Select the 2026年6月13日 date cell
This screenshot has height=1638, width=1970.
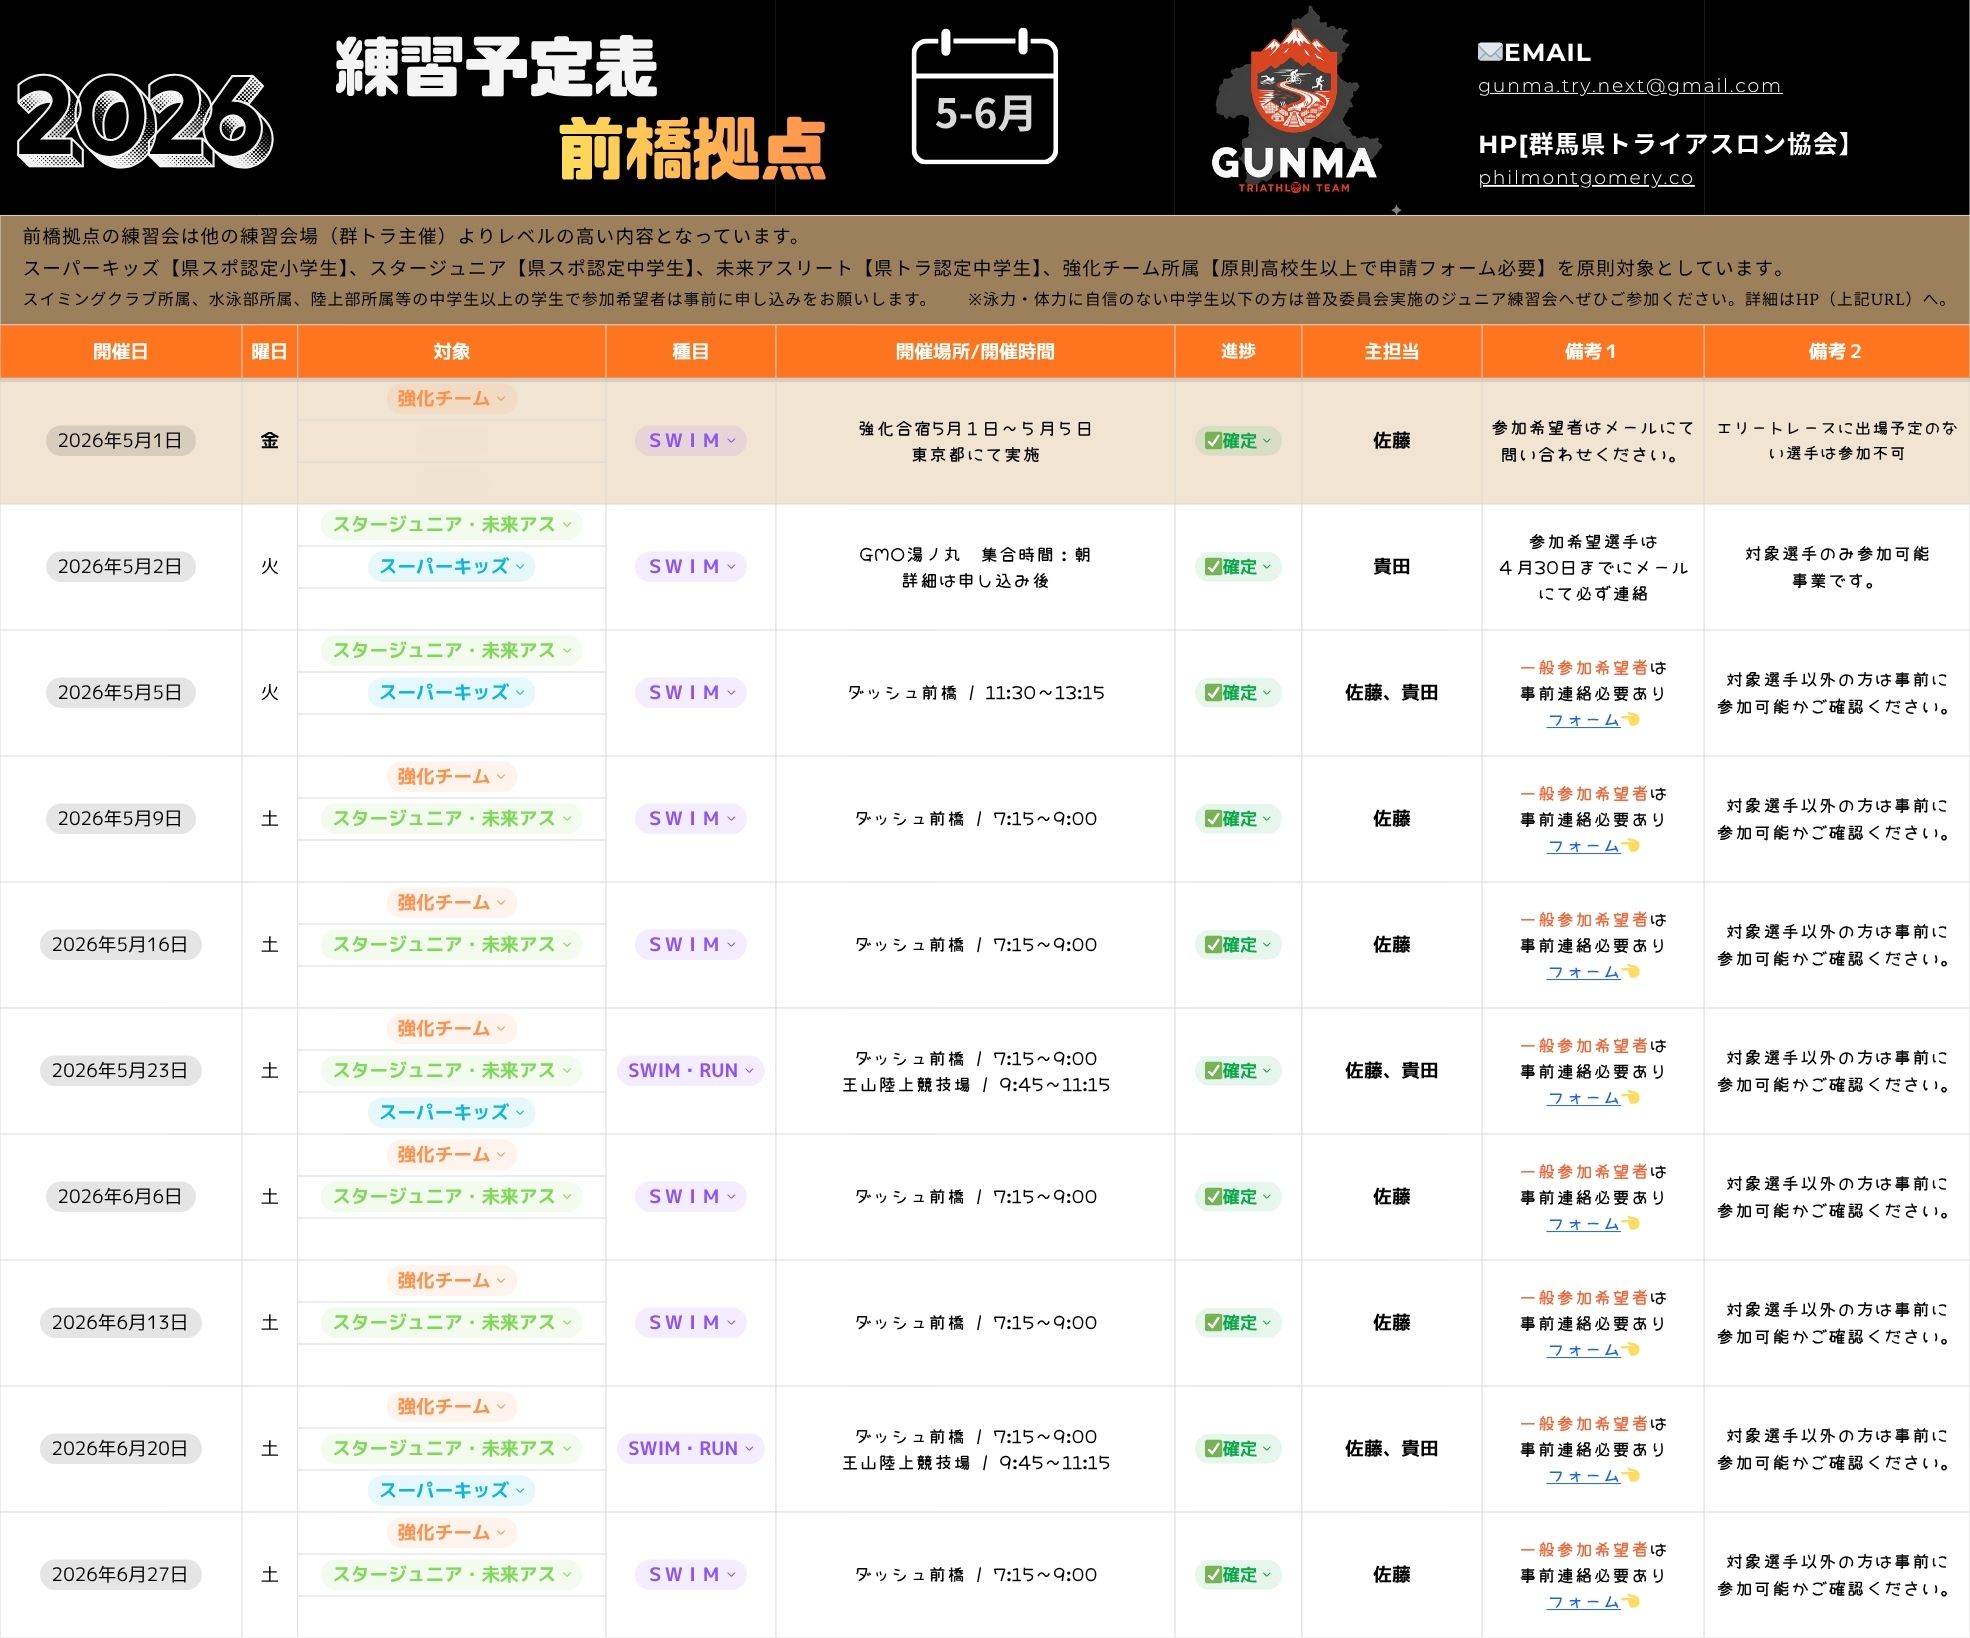point(120,1323)
